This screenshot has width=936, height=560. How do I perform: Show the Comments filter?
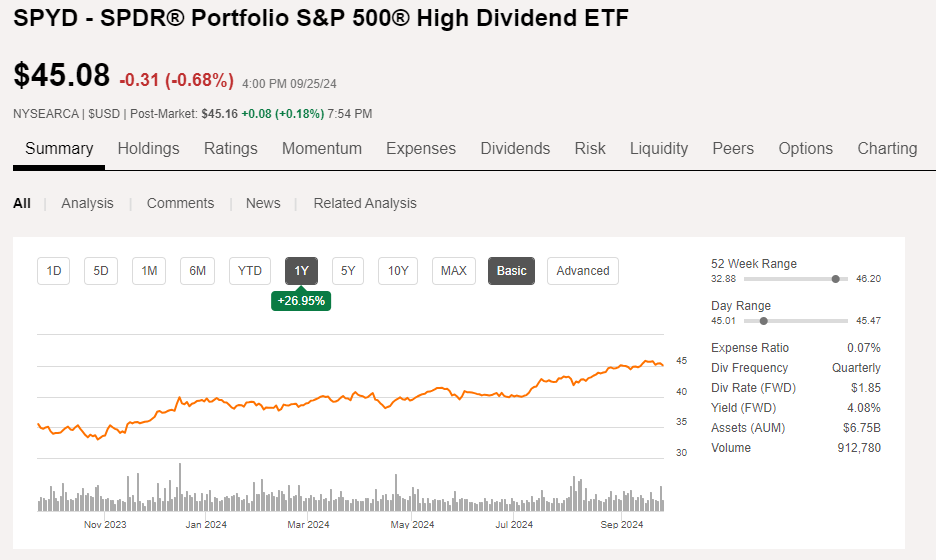point(180,204)
